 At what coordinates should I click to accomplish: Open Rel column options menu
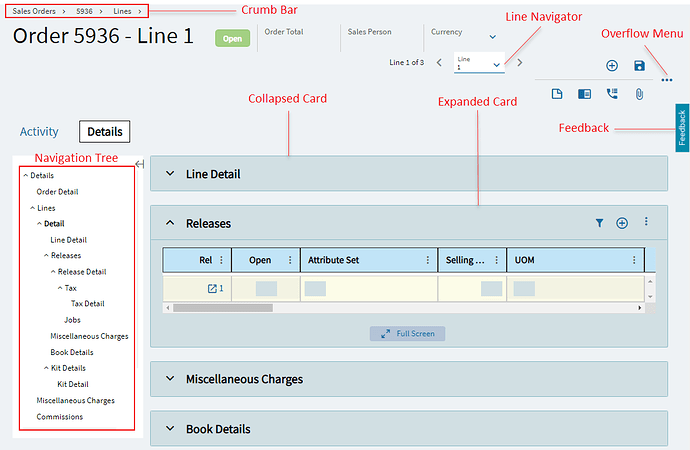221,260
